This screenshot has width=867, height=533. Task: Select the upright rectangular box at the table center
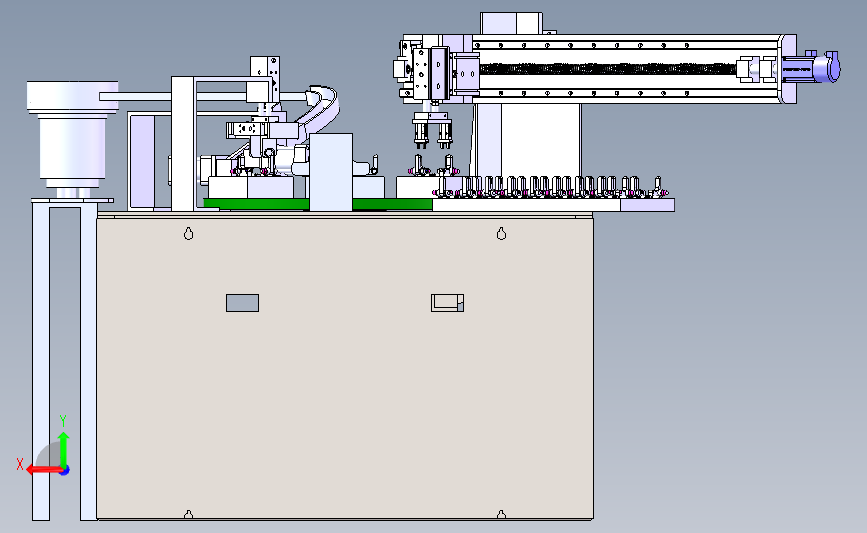point(331,172)
